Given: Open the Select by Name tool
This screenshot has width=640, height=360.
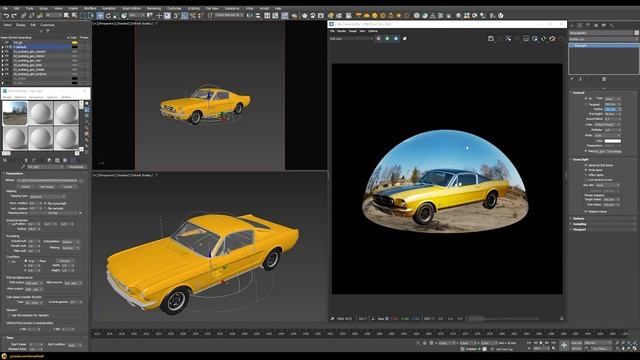Looking at the screenshot, I should pos(74,16).
